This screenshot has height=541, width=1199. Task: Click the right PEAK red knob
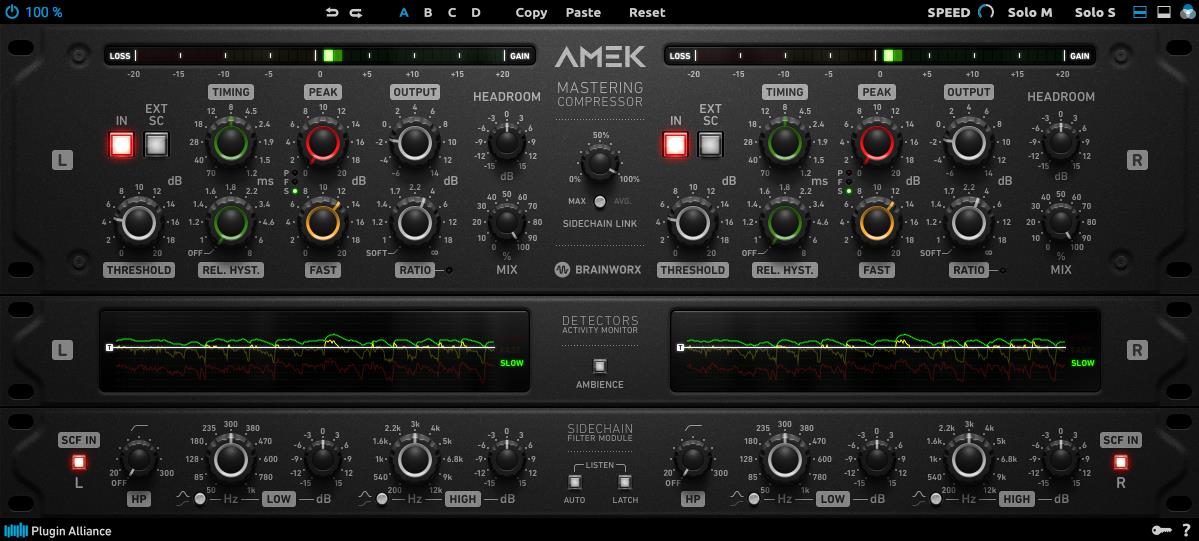click(x=876, y=142)
